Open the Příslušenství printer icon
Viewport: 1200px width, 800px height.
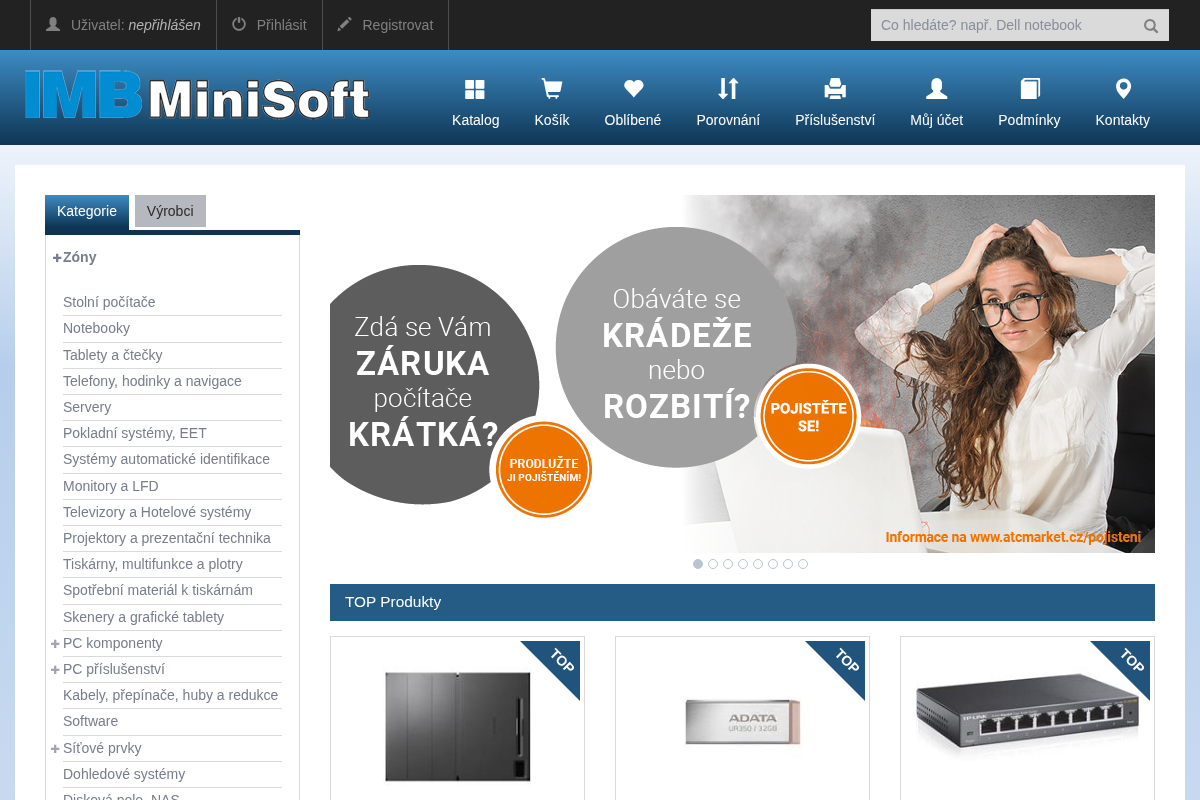(835, 89)
